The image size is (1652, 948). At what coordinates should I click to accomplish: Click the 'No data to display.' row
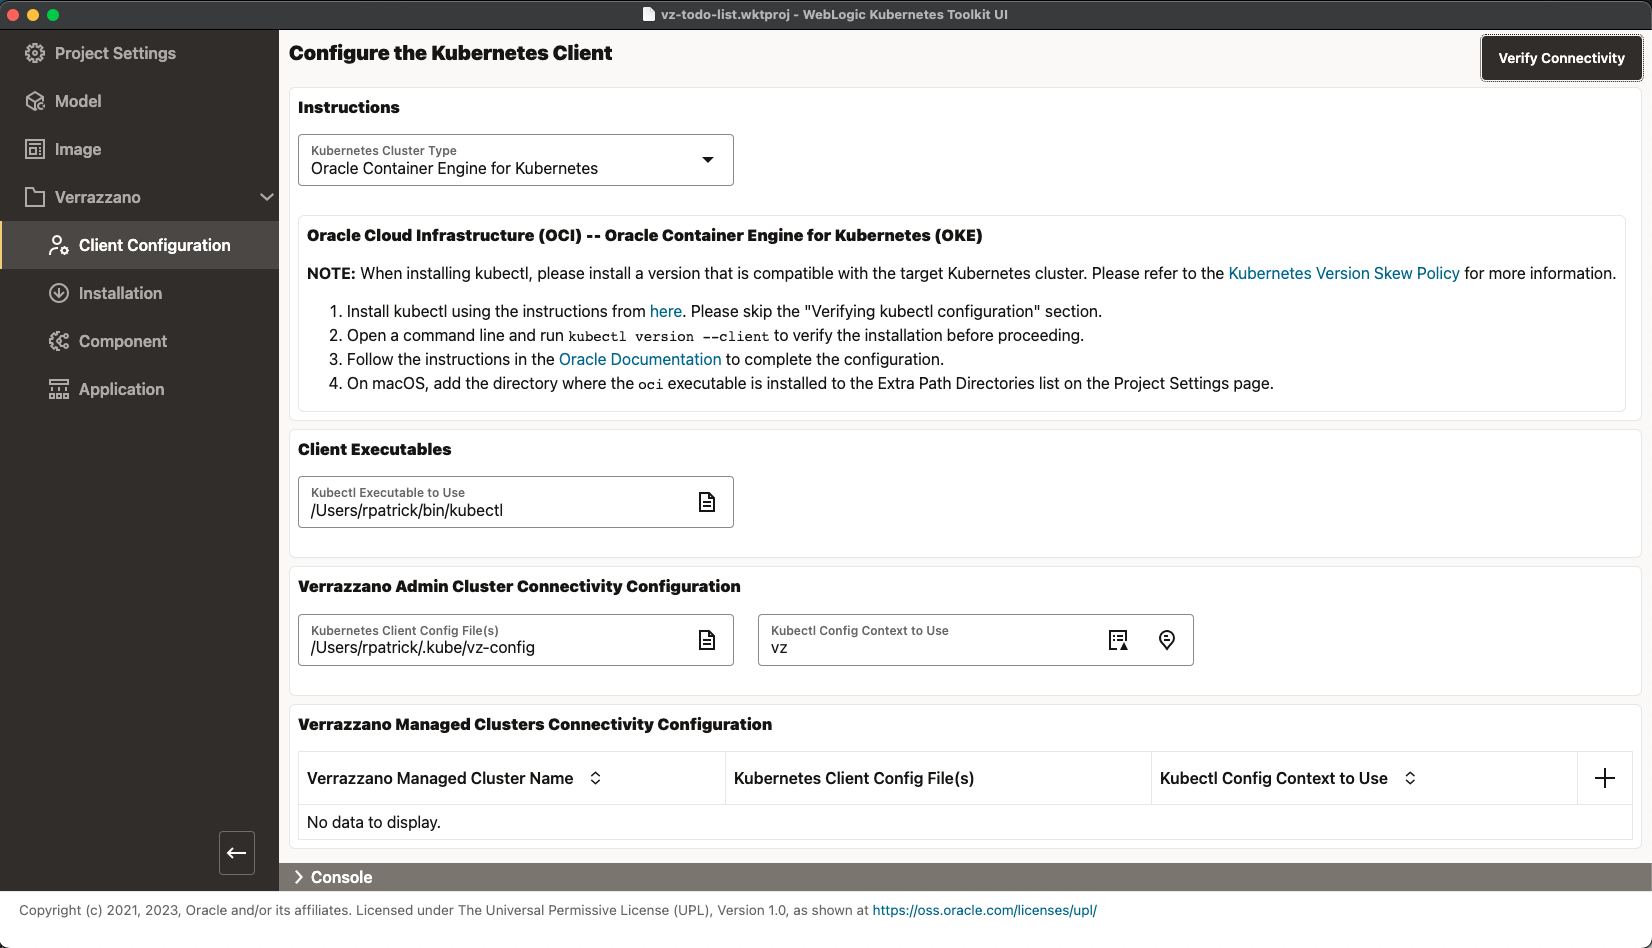coord(965,822)
